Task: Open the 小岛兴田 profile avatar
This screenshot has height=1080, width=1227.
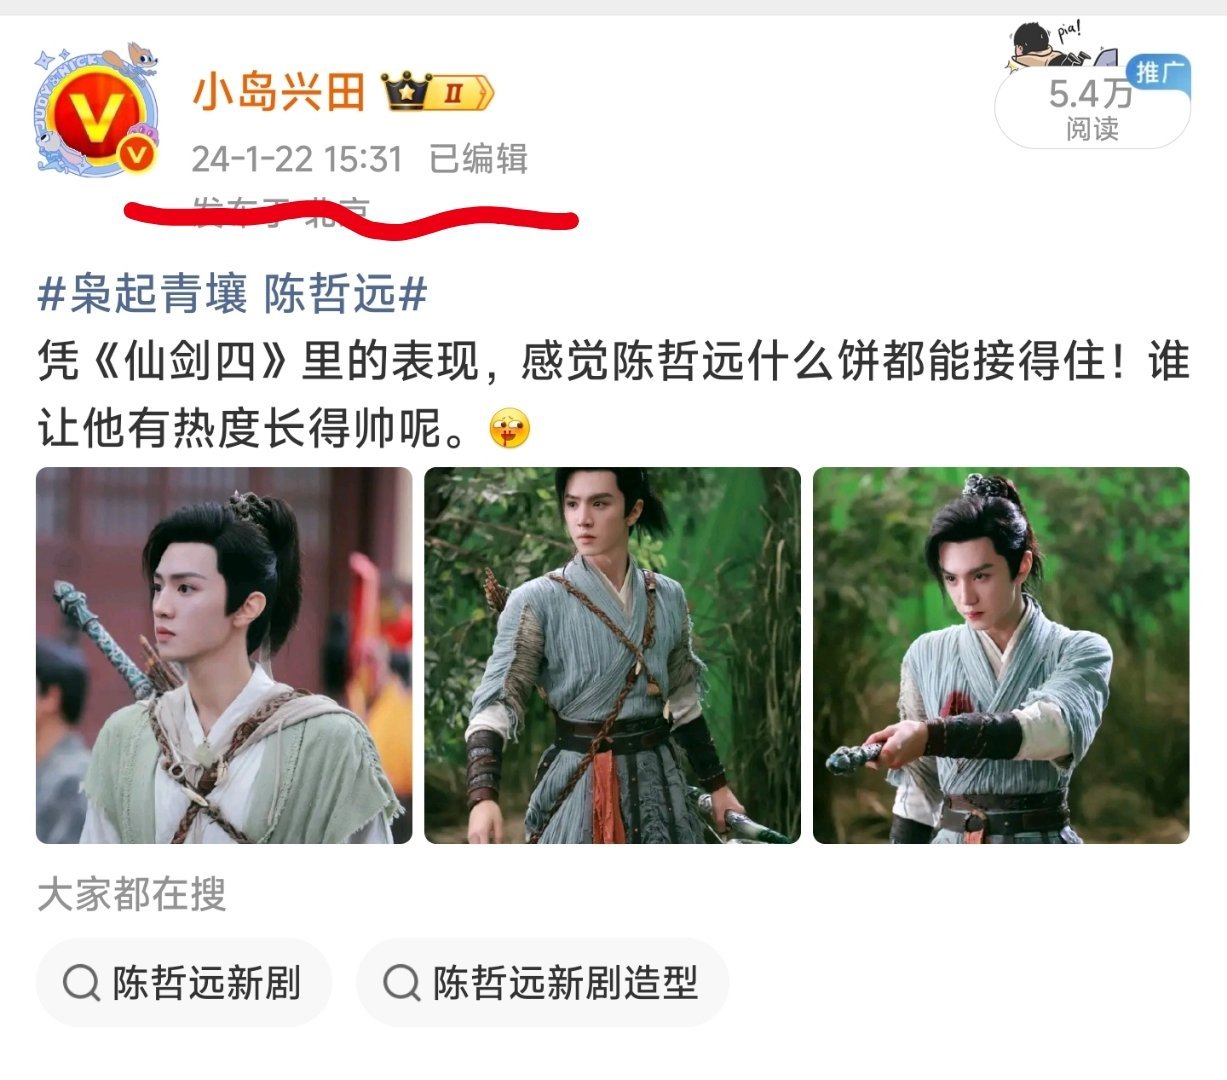Action: pos(96,112)
